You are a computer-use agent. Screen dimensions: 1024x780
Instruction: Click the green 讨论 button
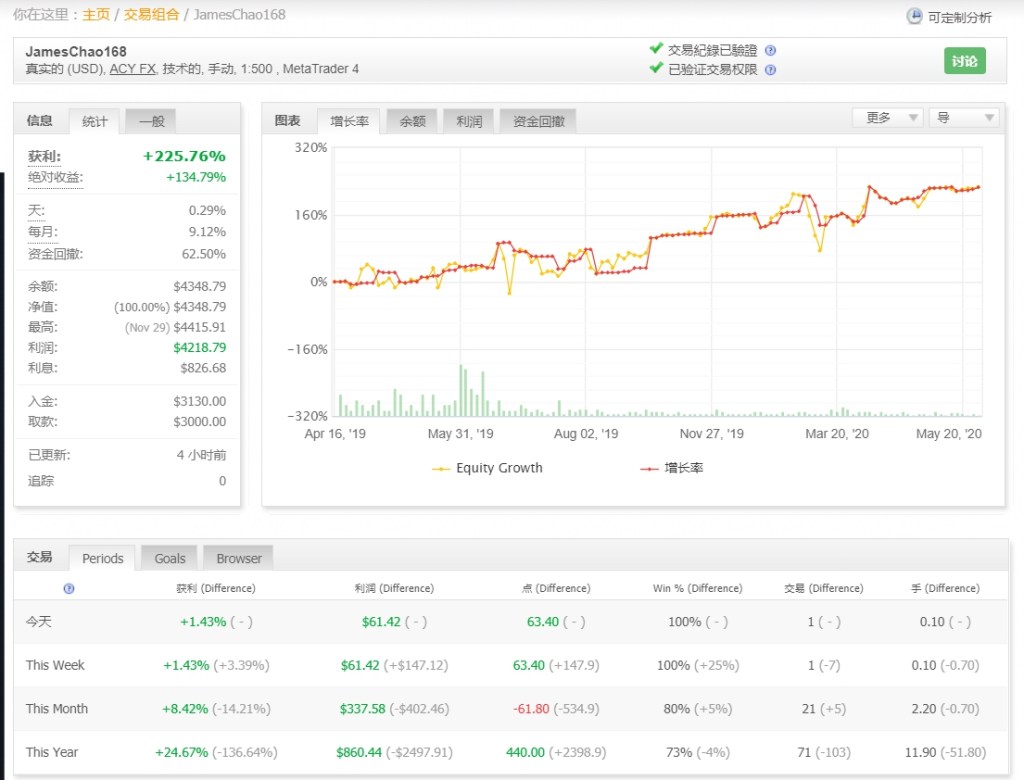click(964, 61)
